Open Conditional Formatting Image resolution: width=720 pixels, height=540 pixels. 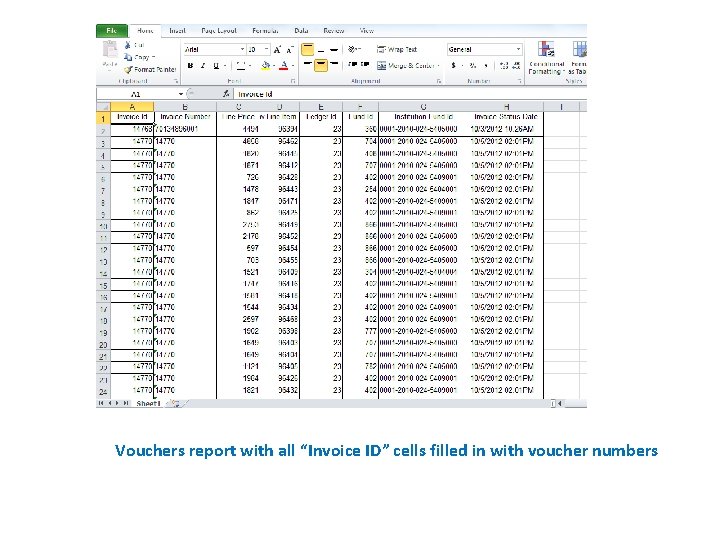point(546,57)
